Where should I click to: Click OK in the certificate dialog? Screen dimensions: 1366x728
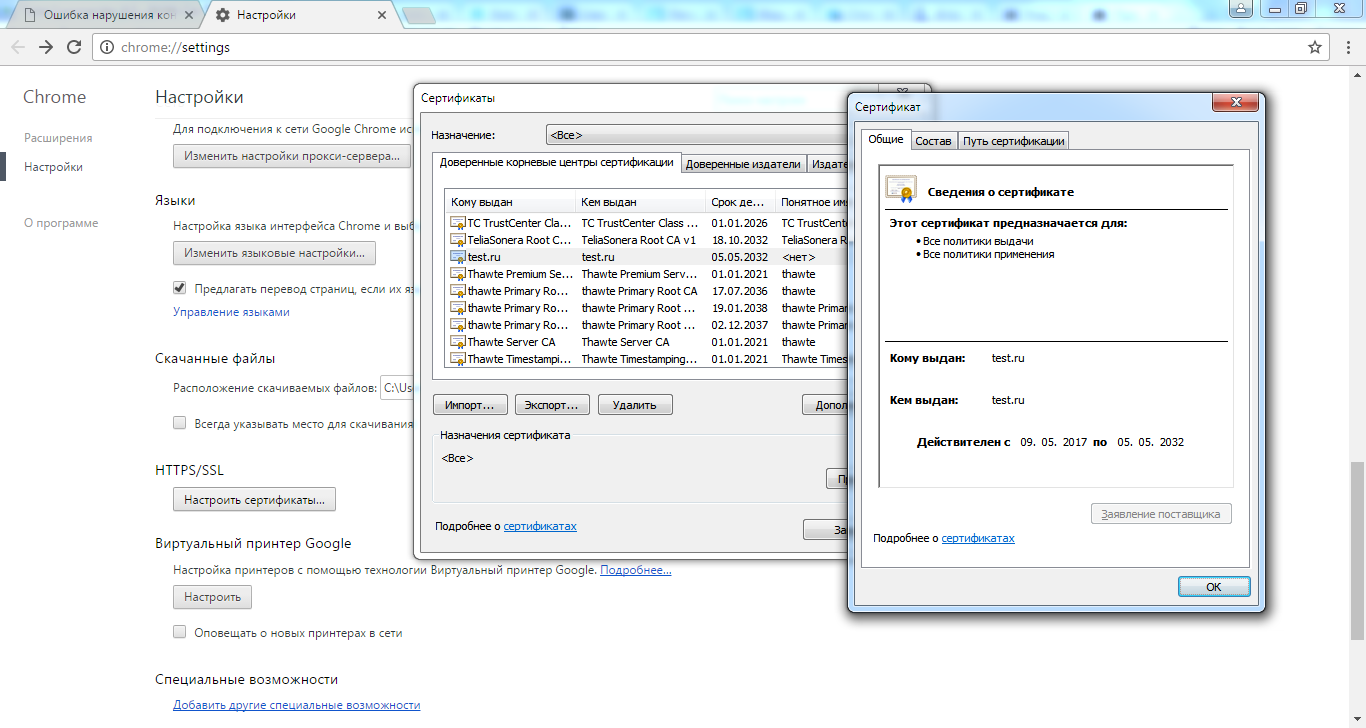(x=1213, y=587)
